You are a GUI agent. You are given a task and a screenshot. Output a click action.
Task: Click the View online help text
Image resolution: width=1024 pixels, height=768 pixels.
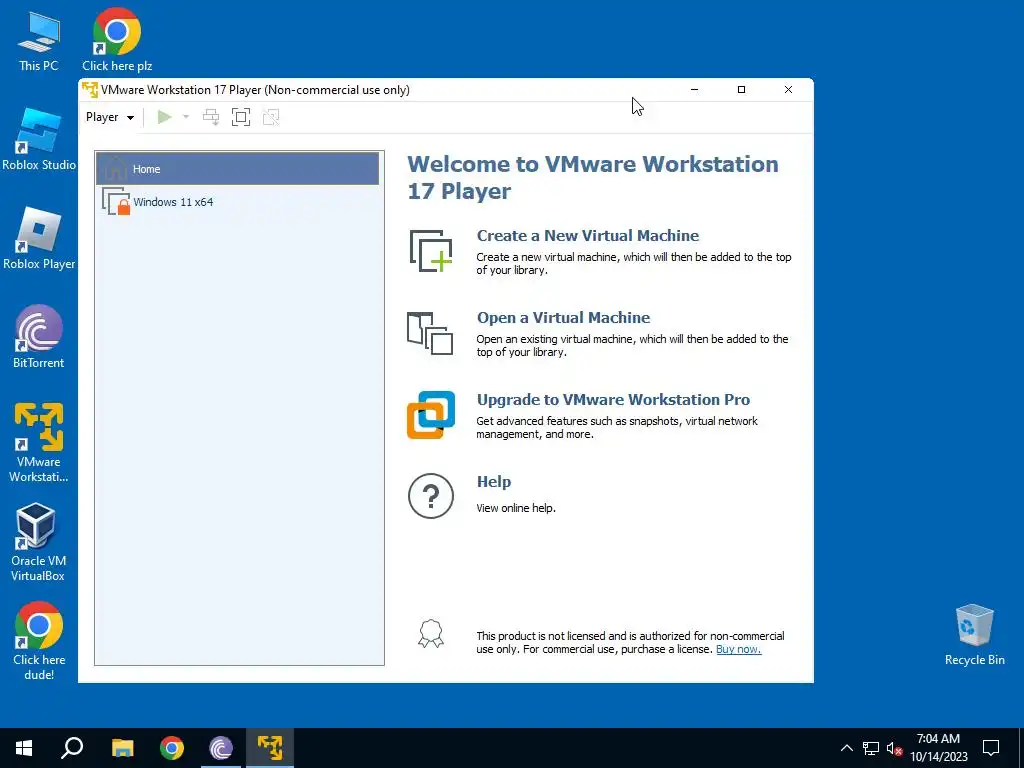coord(516,508)
